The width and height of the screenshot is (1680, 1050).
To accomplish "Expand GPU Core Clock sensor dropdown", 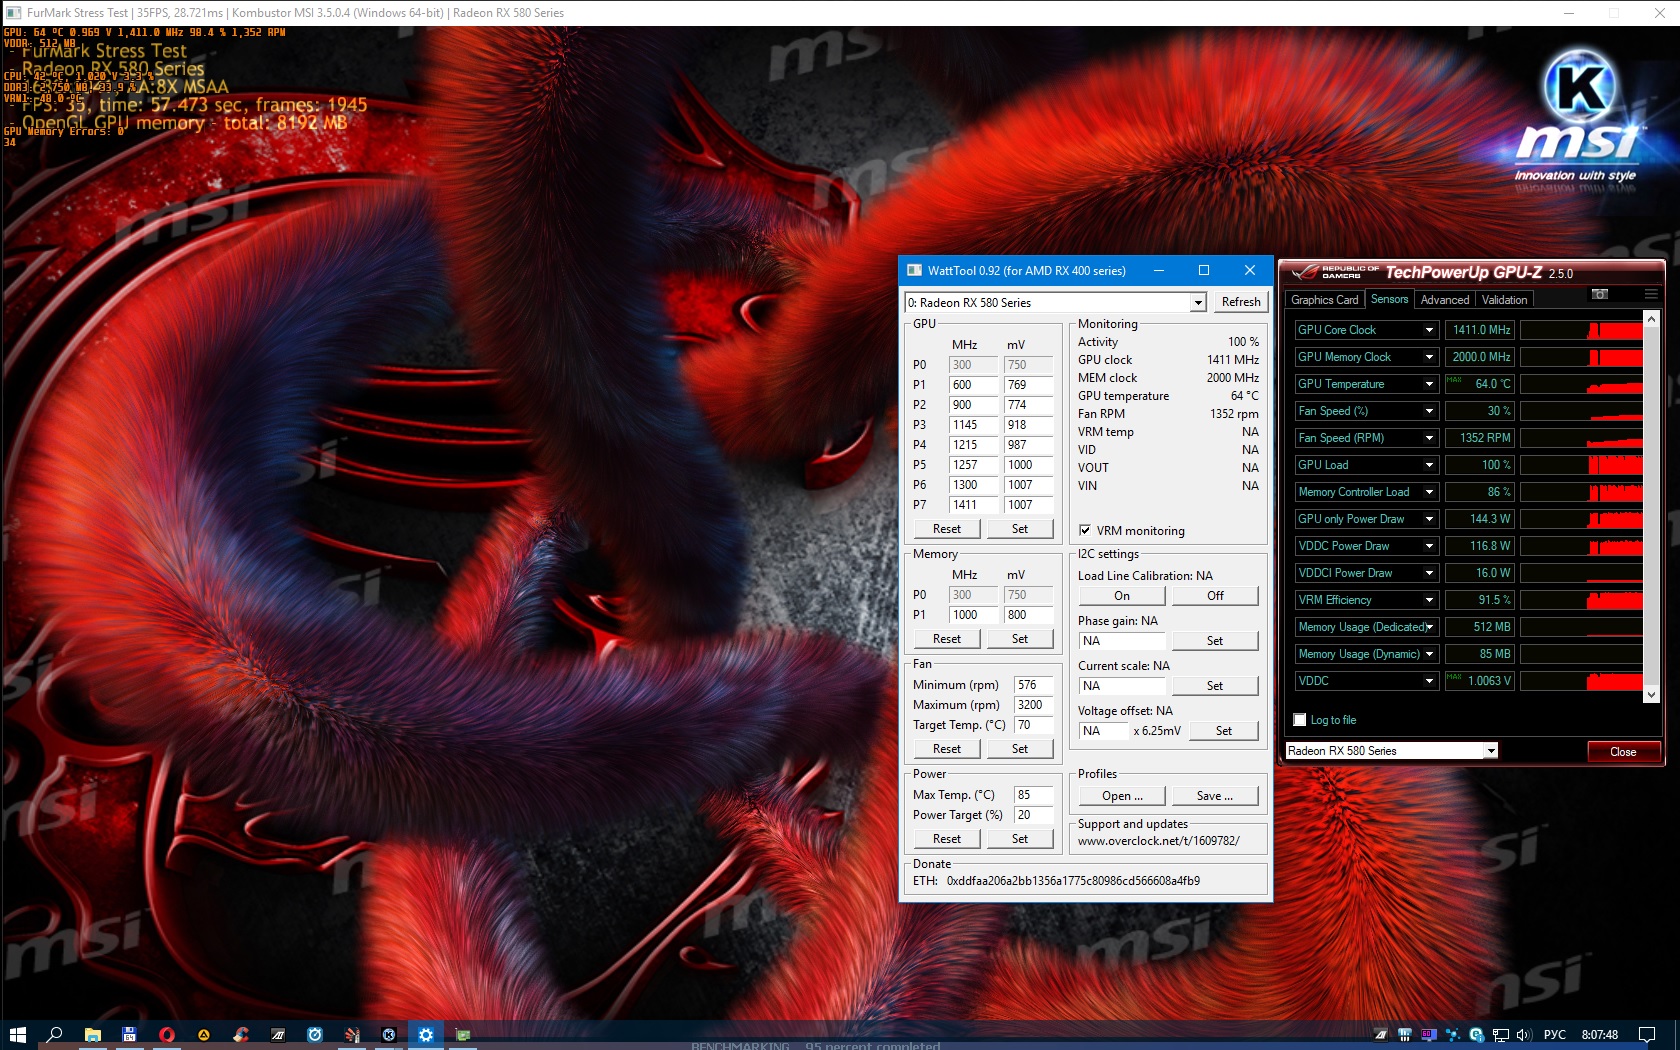I will click(x=1430, y=330).
